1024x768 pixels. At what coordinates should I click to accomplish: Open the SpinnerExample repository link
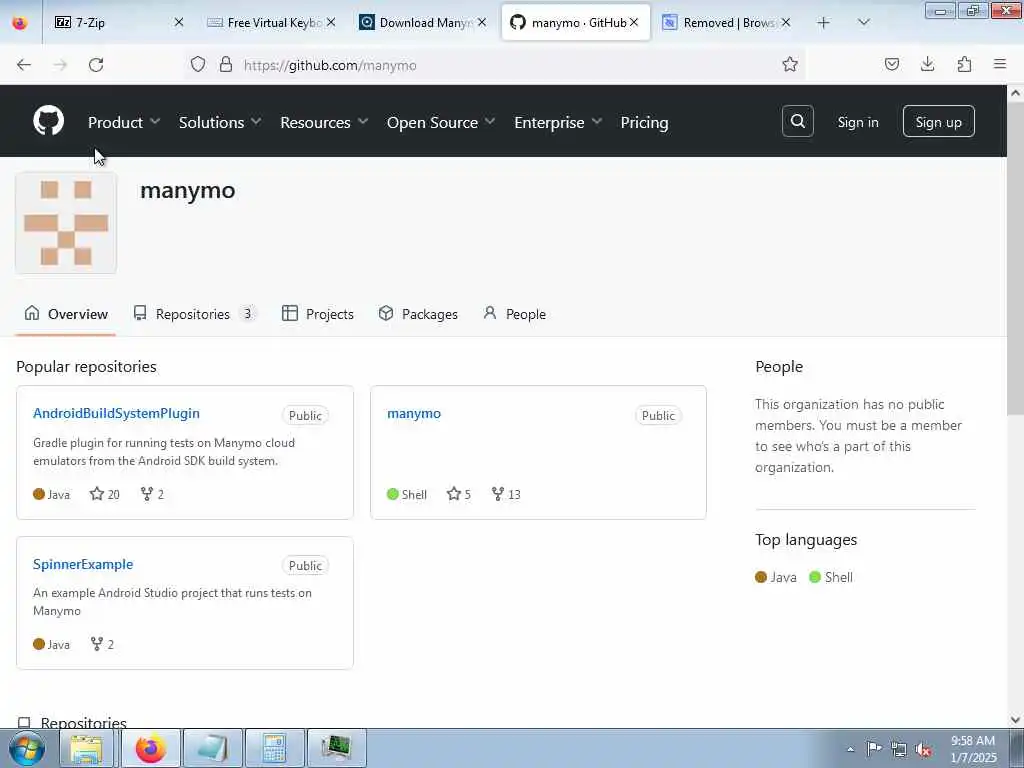click(x=83, y=564)
